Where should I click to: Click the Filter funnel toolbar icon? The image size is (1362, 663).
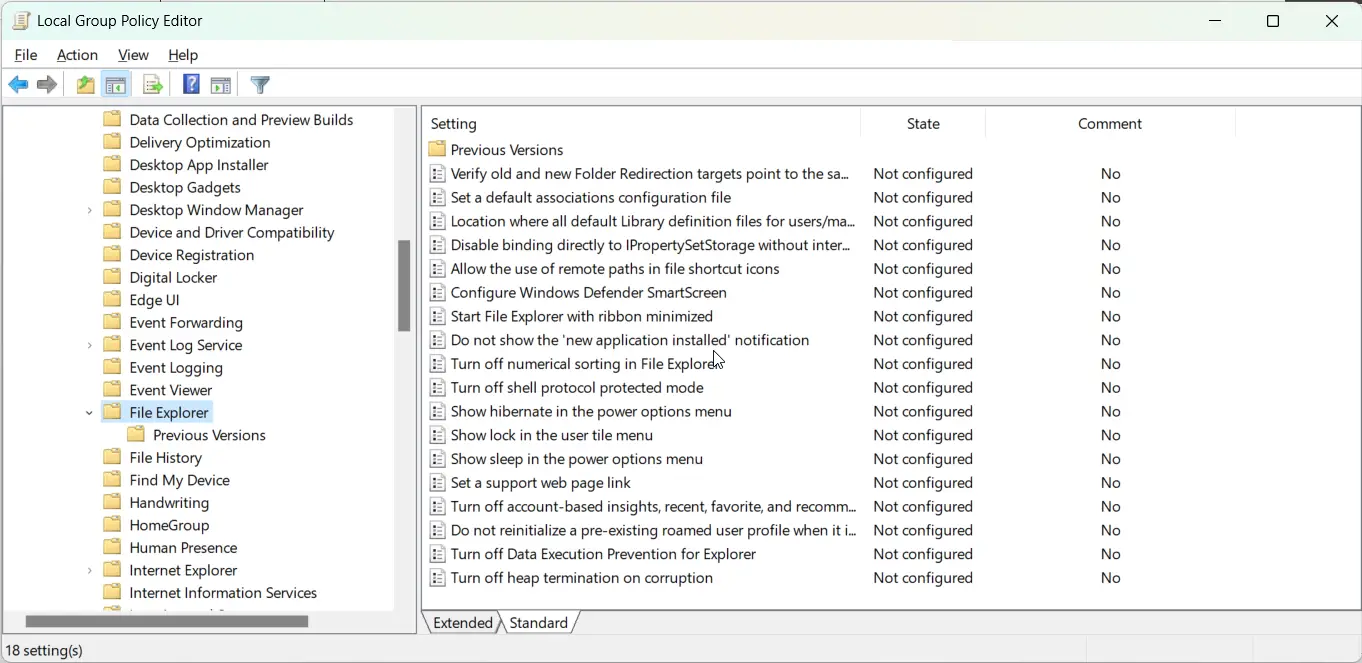pos(260,85)
